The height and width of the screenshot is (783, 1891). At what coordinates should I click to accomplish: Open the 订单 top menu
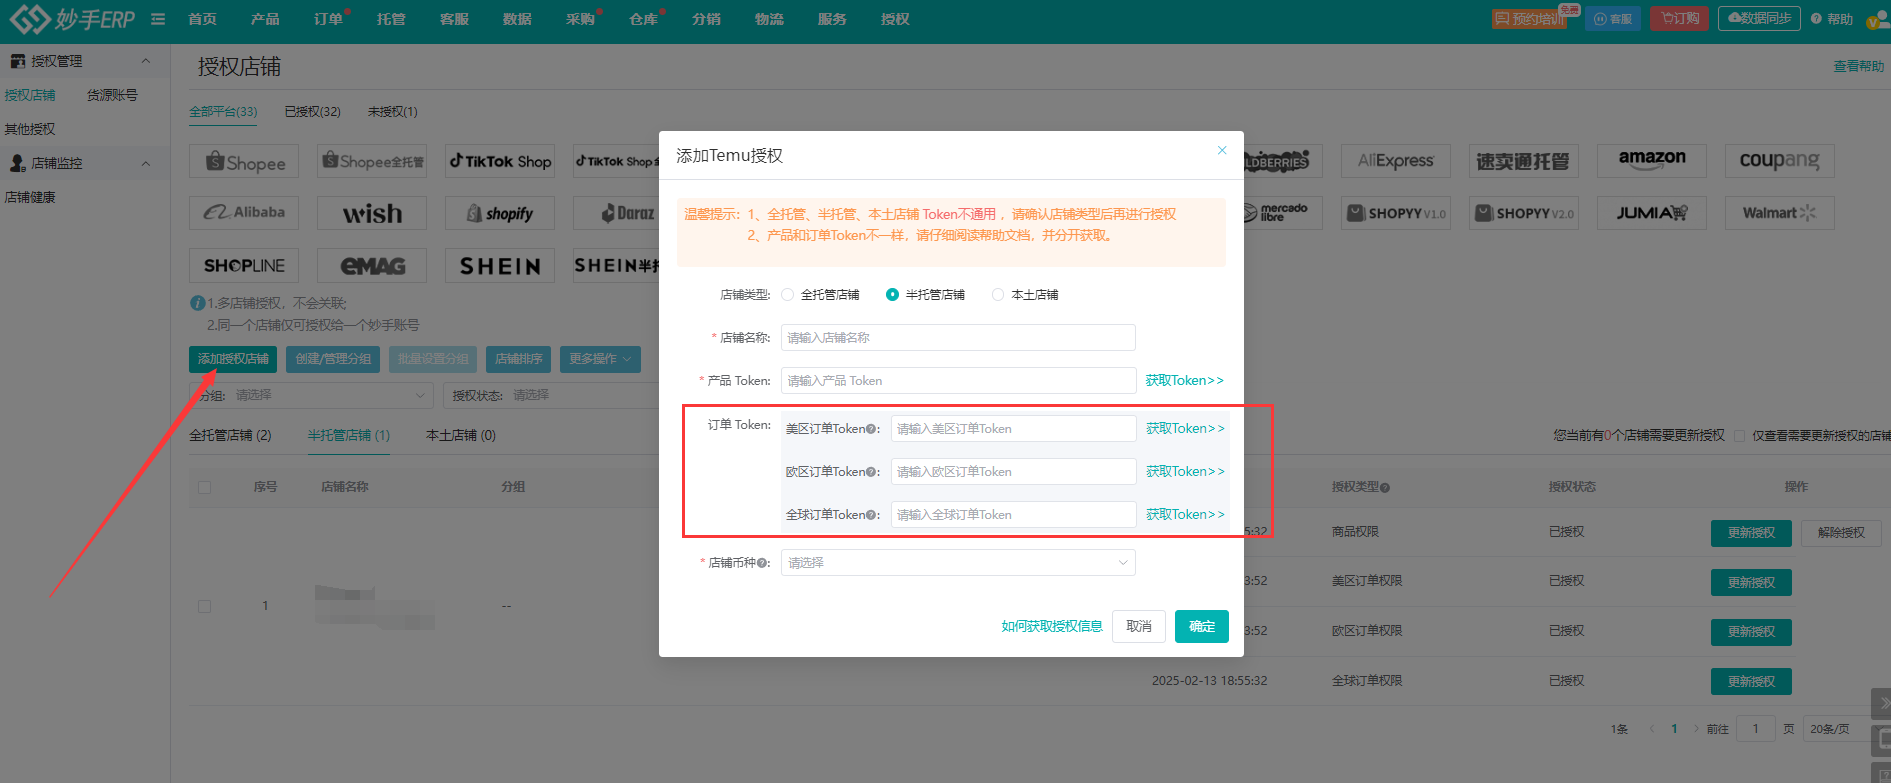(328, 19)
